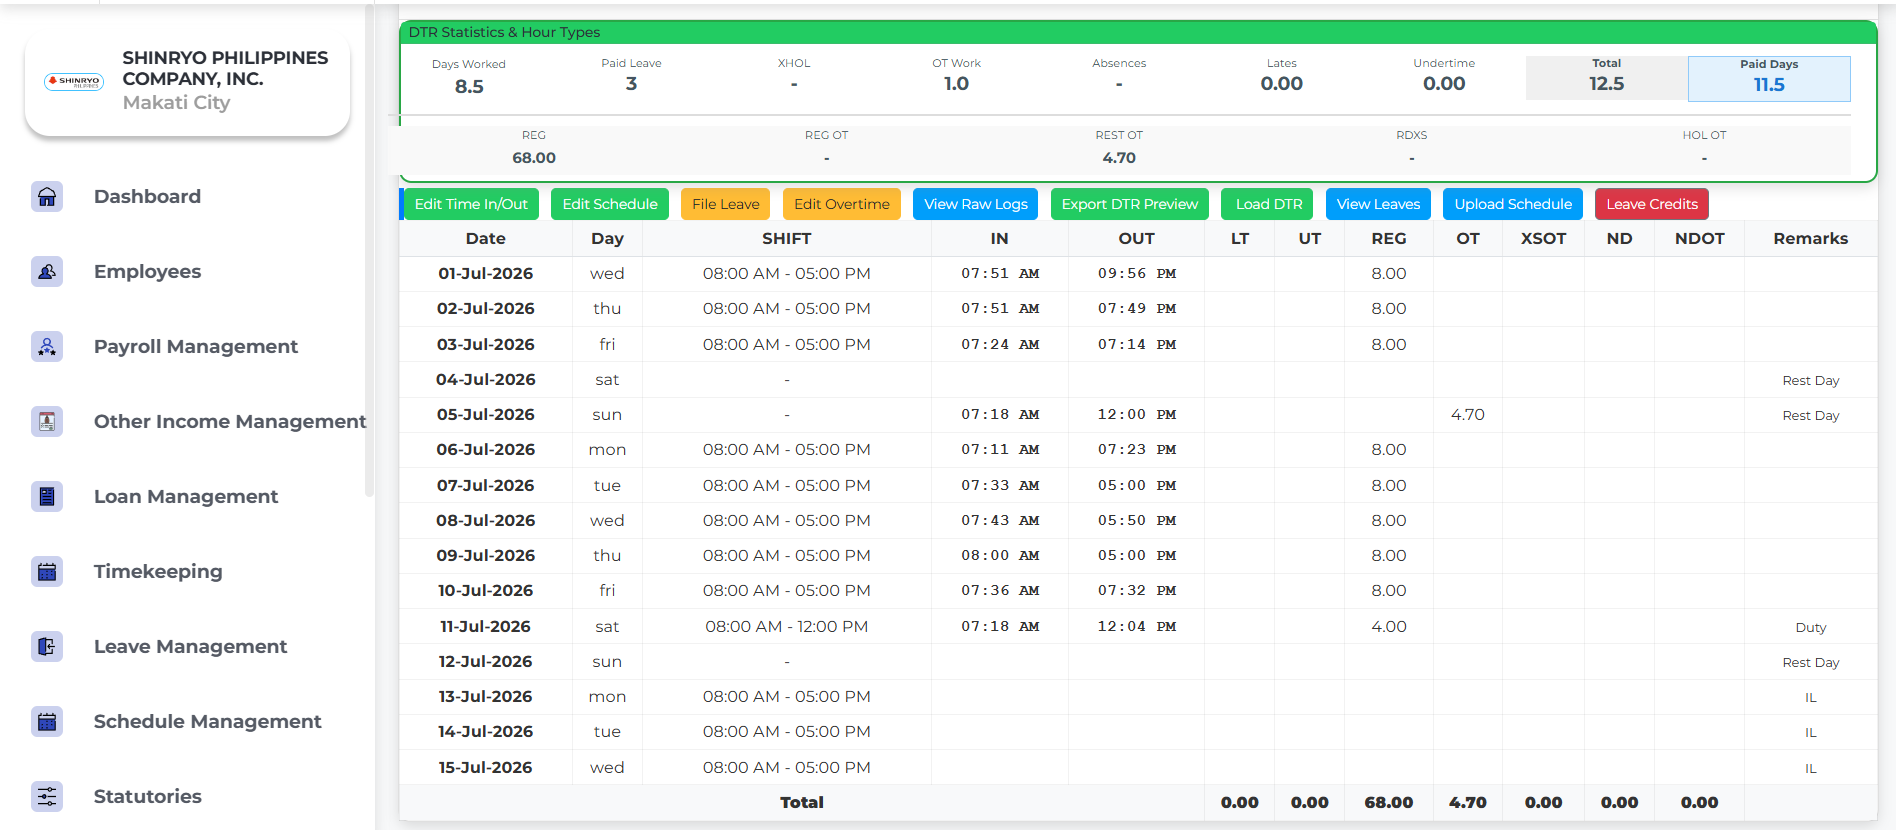The height and width of the screenshot is (830, 1896).
Task: Select the 11-Jul-2026 date cell
Action: [486, 627]
